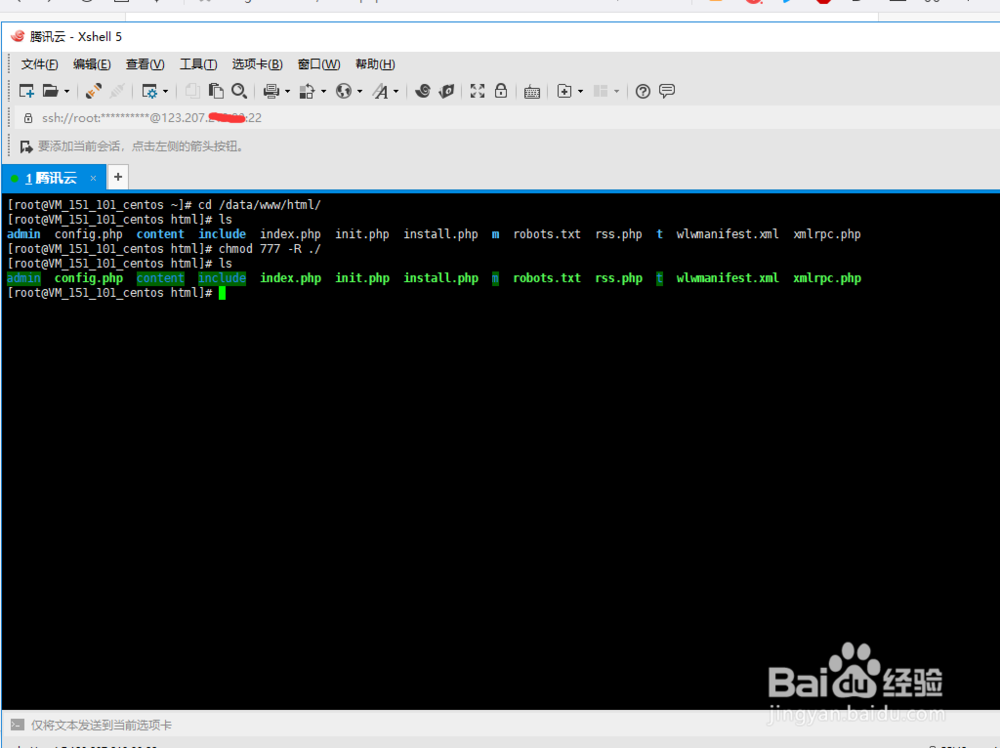
Task: Expand the Font dropdown arrow
Action: click(396, 92)
